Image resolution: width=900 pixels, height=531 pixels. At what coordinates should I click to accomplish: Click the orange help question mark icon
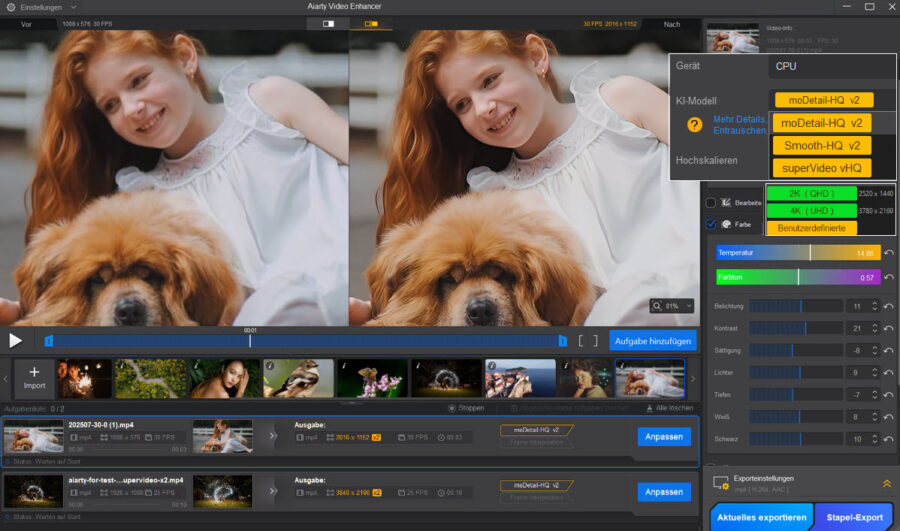[x=694, y=125]
